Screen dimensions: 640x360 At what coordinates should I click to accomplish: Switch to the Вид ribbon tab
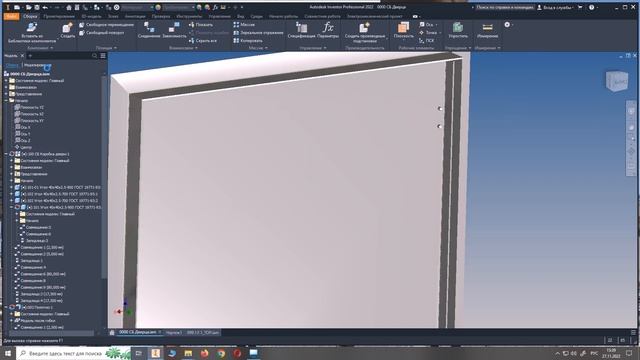click(241, 16)
